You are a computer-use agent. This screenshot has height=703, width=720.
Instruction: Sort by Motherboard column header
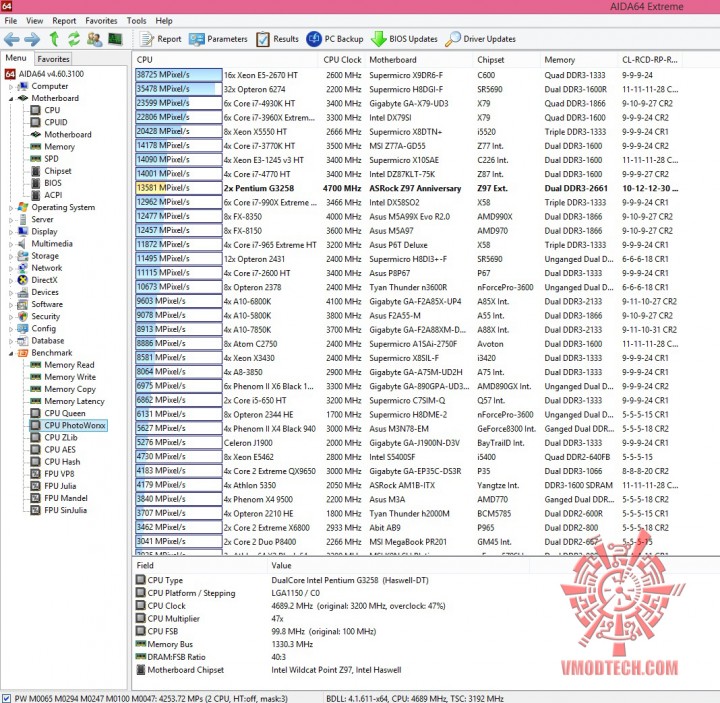coord(419,60)
